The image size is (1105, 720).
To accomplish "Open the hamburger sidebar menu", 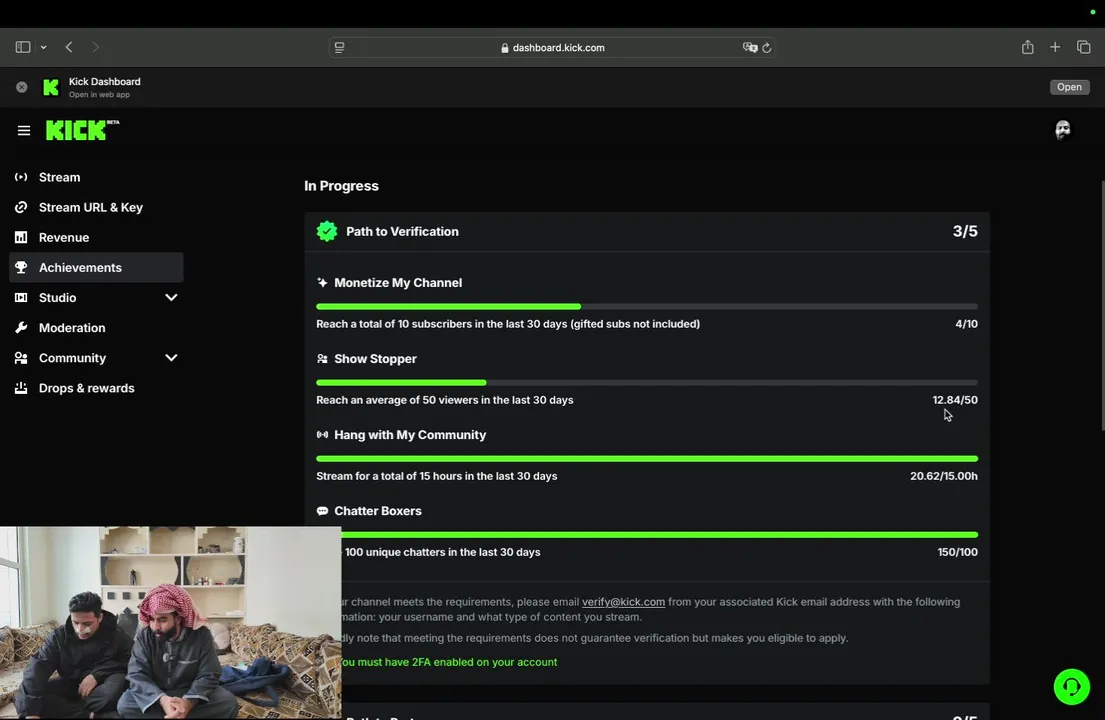I will [x=24, y=130].
